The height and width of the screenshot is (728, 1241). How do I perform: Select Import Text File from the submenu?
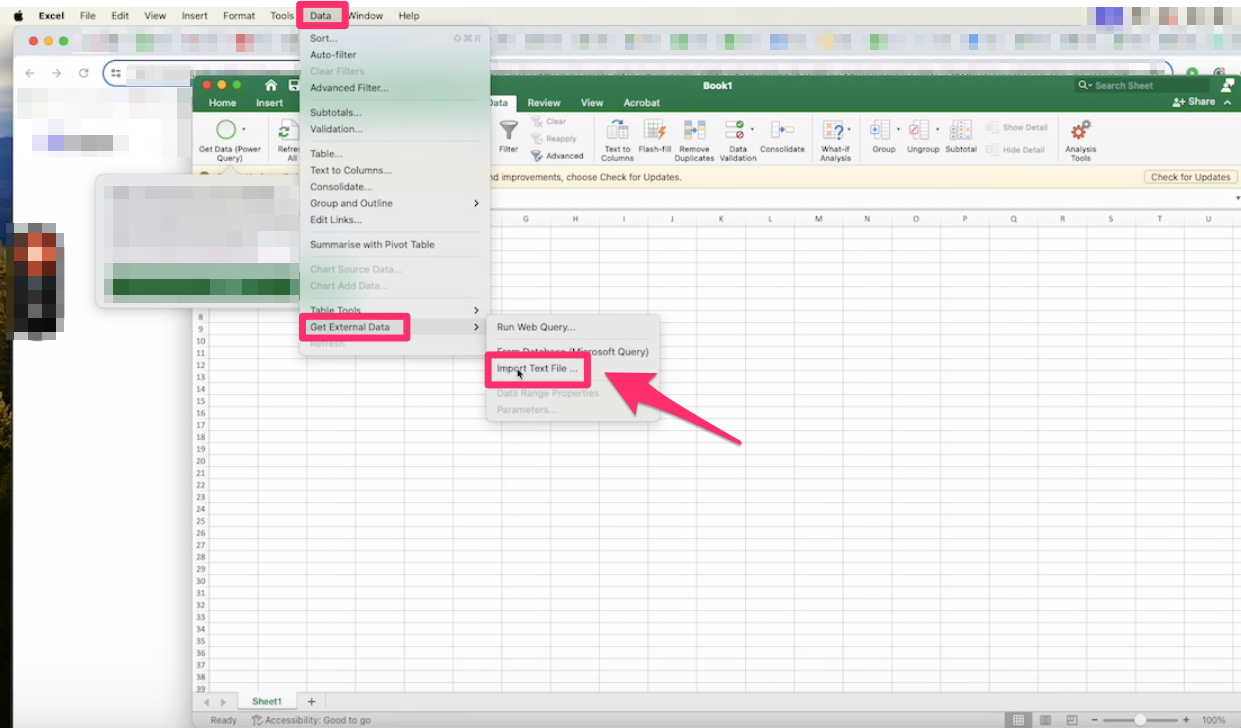tap(537, 369)
